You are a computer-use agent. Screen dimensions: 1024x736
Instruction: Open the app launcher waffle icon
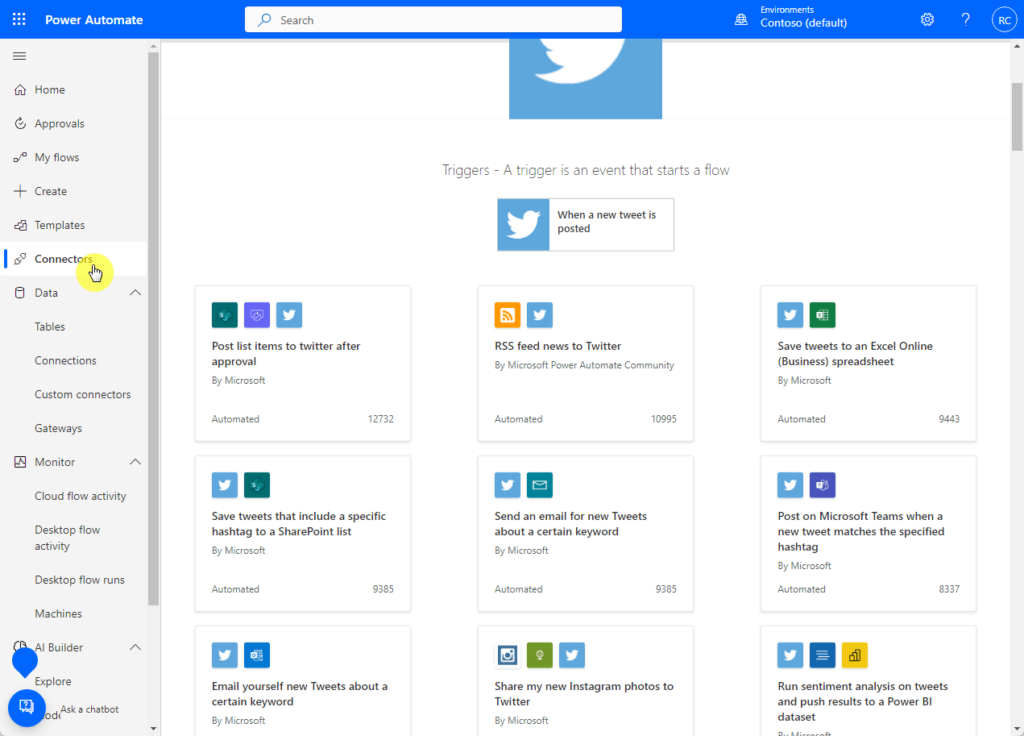[19, 20]
